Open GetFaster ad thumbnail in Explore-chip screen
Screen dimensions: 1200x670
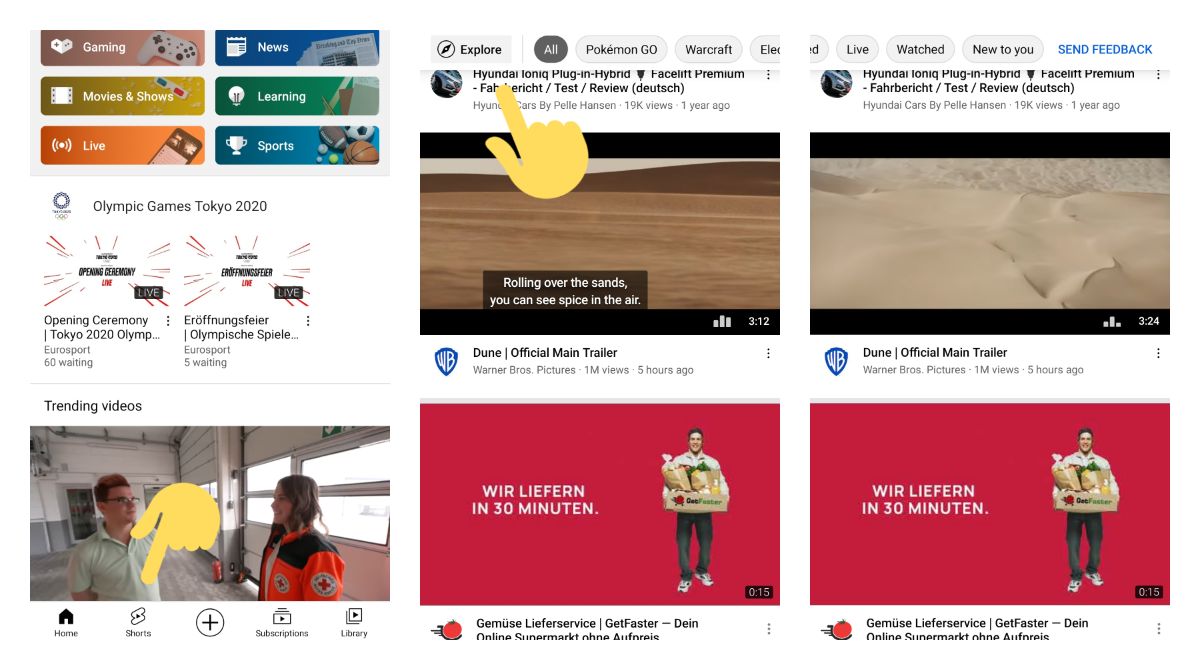coord(600,504)
